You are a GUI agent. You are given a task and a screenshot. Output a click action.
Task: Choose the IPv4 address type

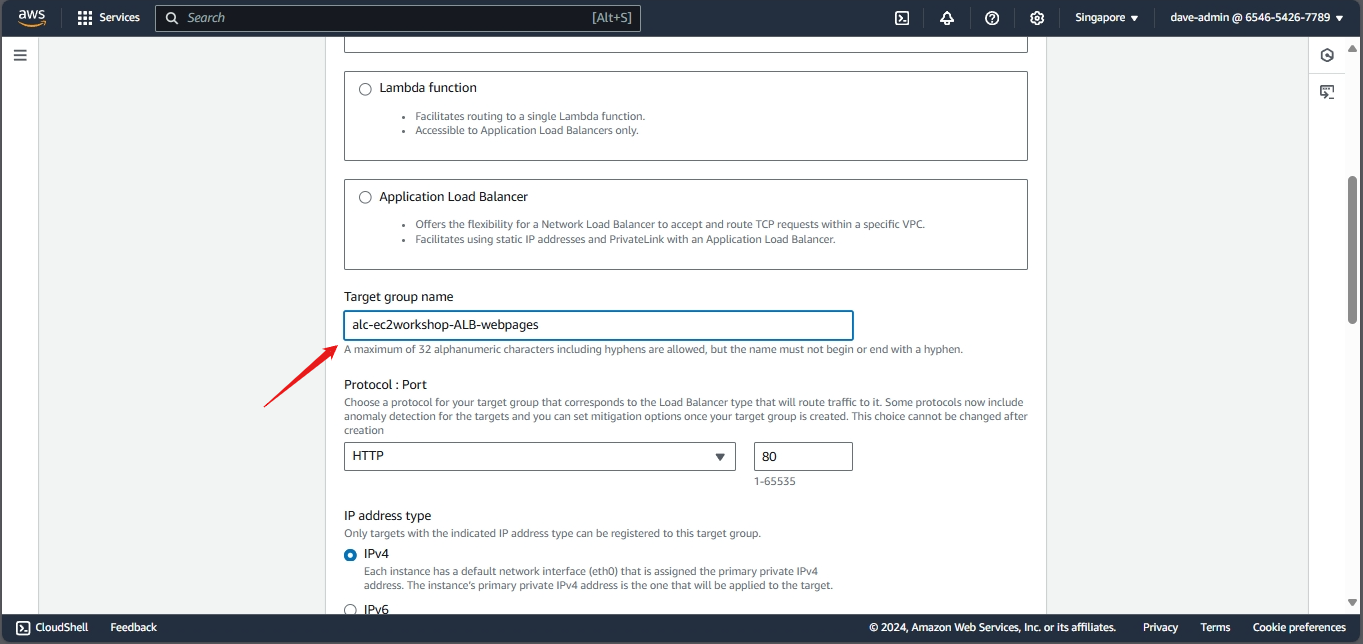click(351, 554)
